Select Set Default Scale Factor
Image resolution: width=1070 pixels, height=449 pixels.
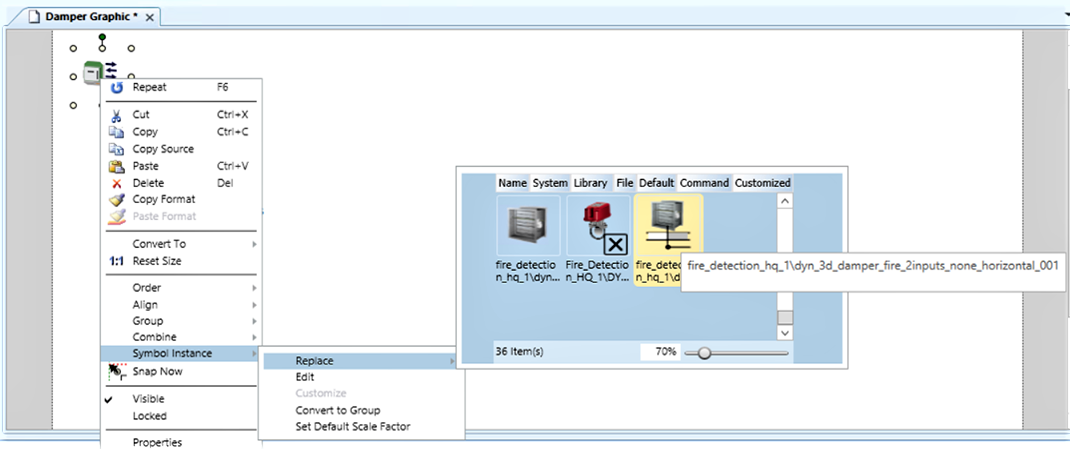[x=352, y=427]
